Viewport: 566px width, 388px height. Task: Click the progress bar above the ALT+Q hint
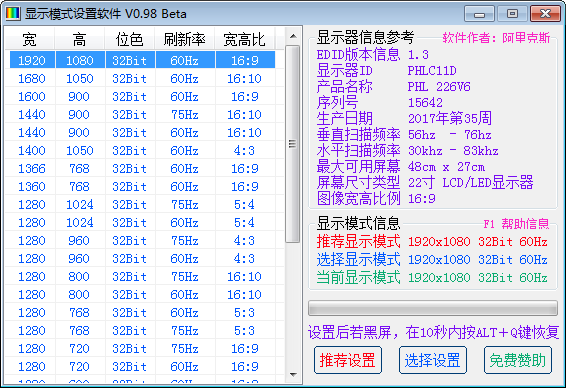(x=432, y=308)
